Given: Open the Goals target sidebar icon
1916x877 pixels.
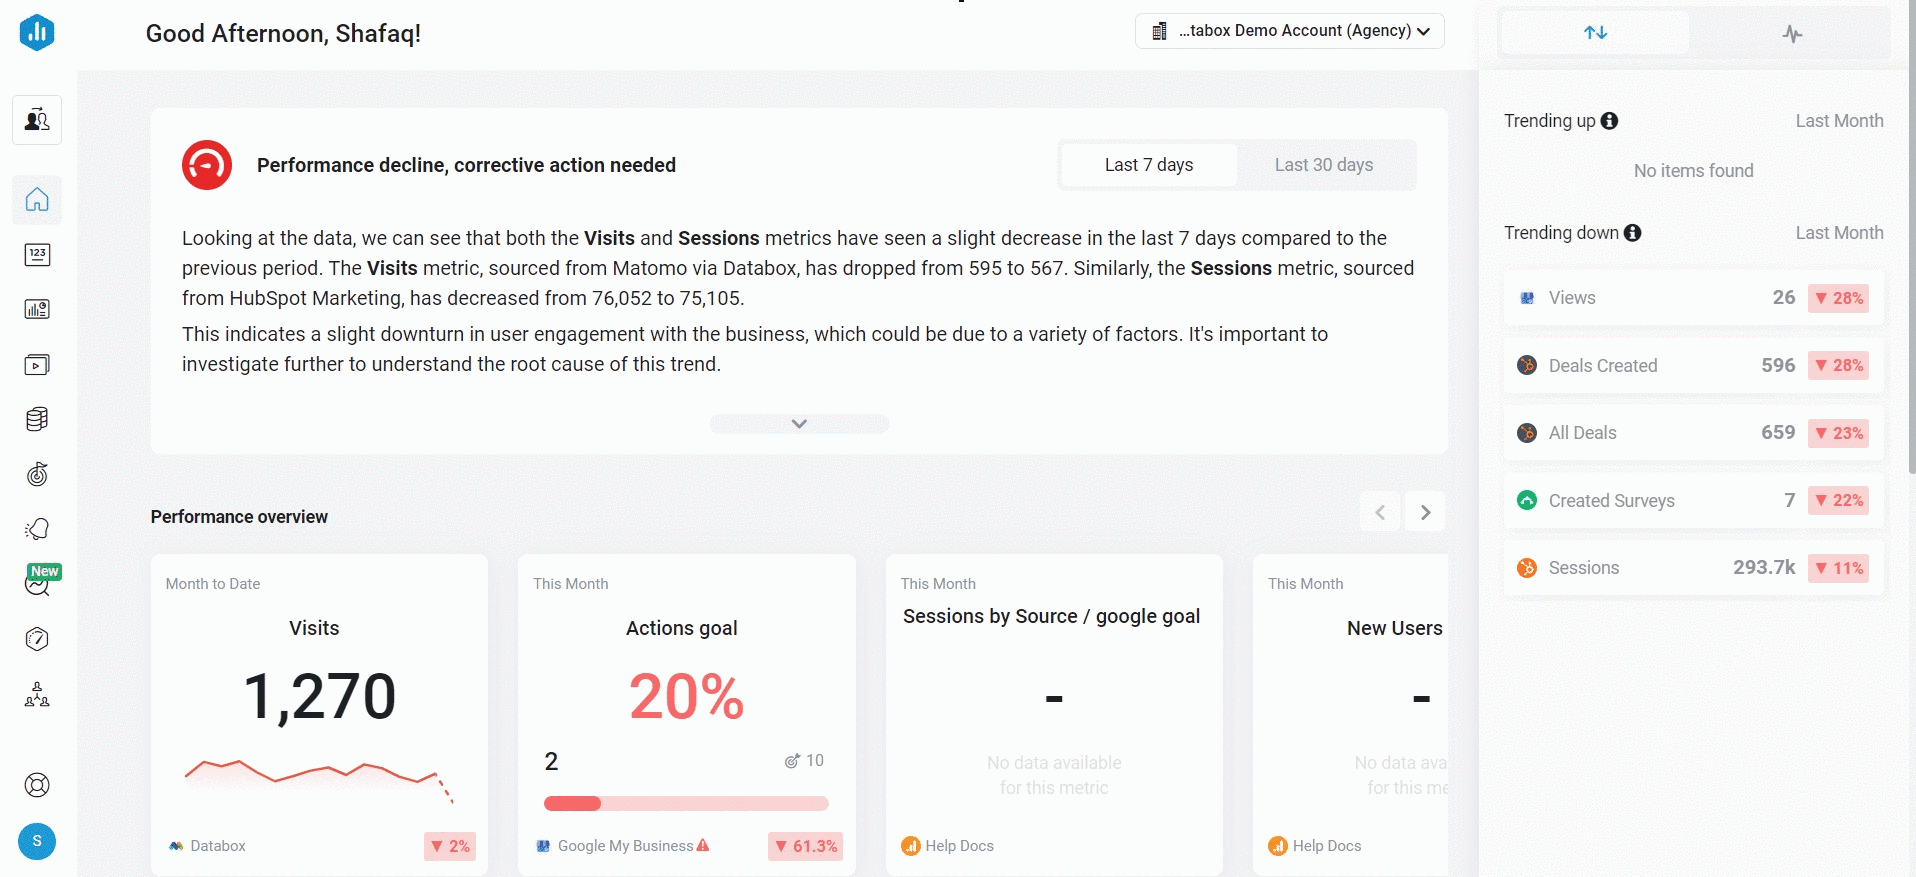Looking at the screenshot, I should tap(37, 474).
